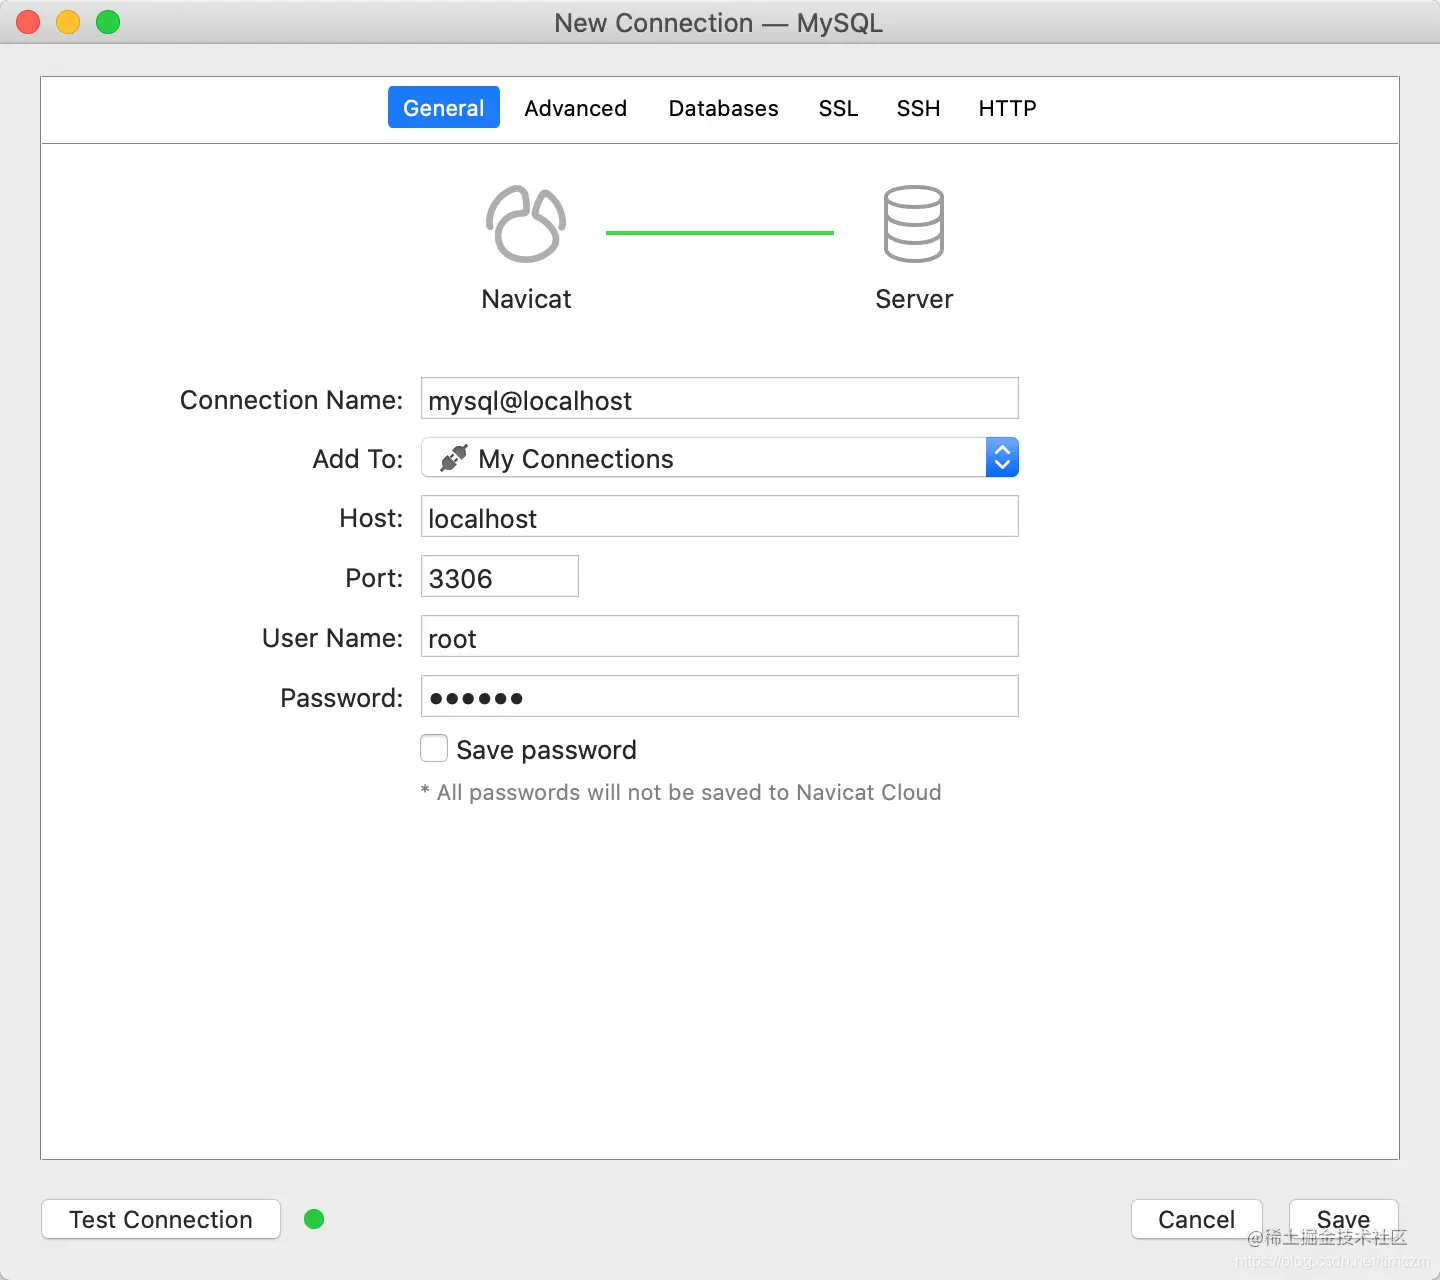
Task: Open the Add To dropdown arrows
Action: coord(1002,457)
